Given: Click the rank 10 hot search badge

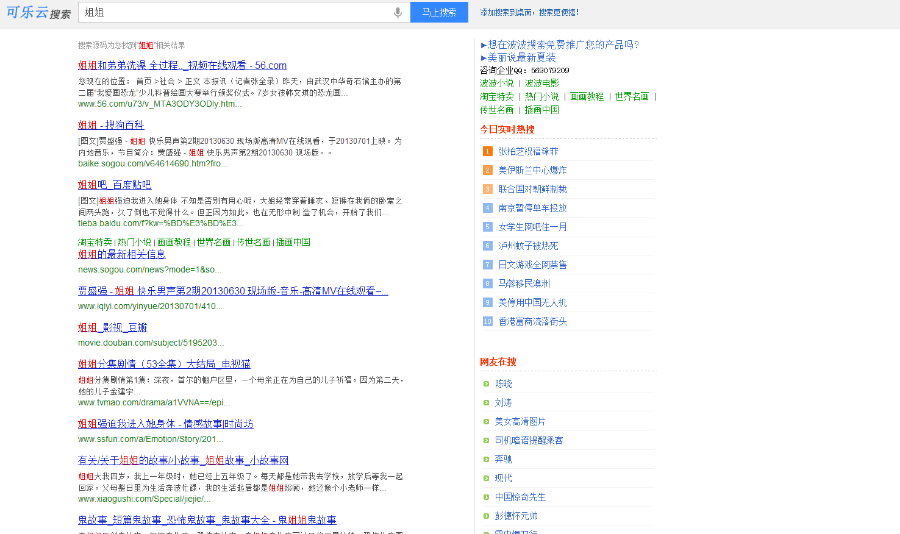Looking at the screenshot, I should coord(487,321).
